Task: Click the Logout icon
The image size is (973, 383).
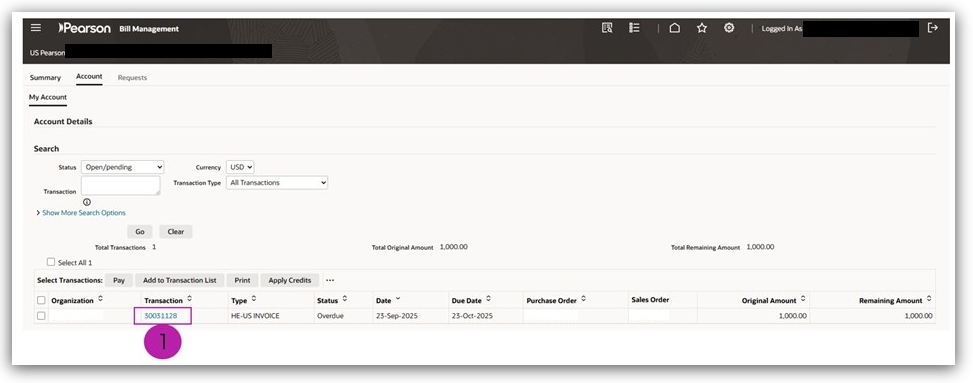Action: pos(932,28)
